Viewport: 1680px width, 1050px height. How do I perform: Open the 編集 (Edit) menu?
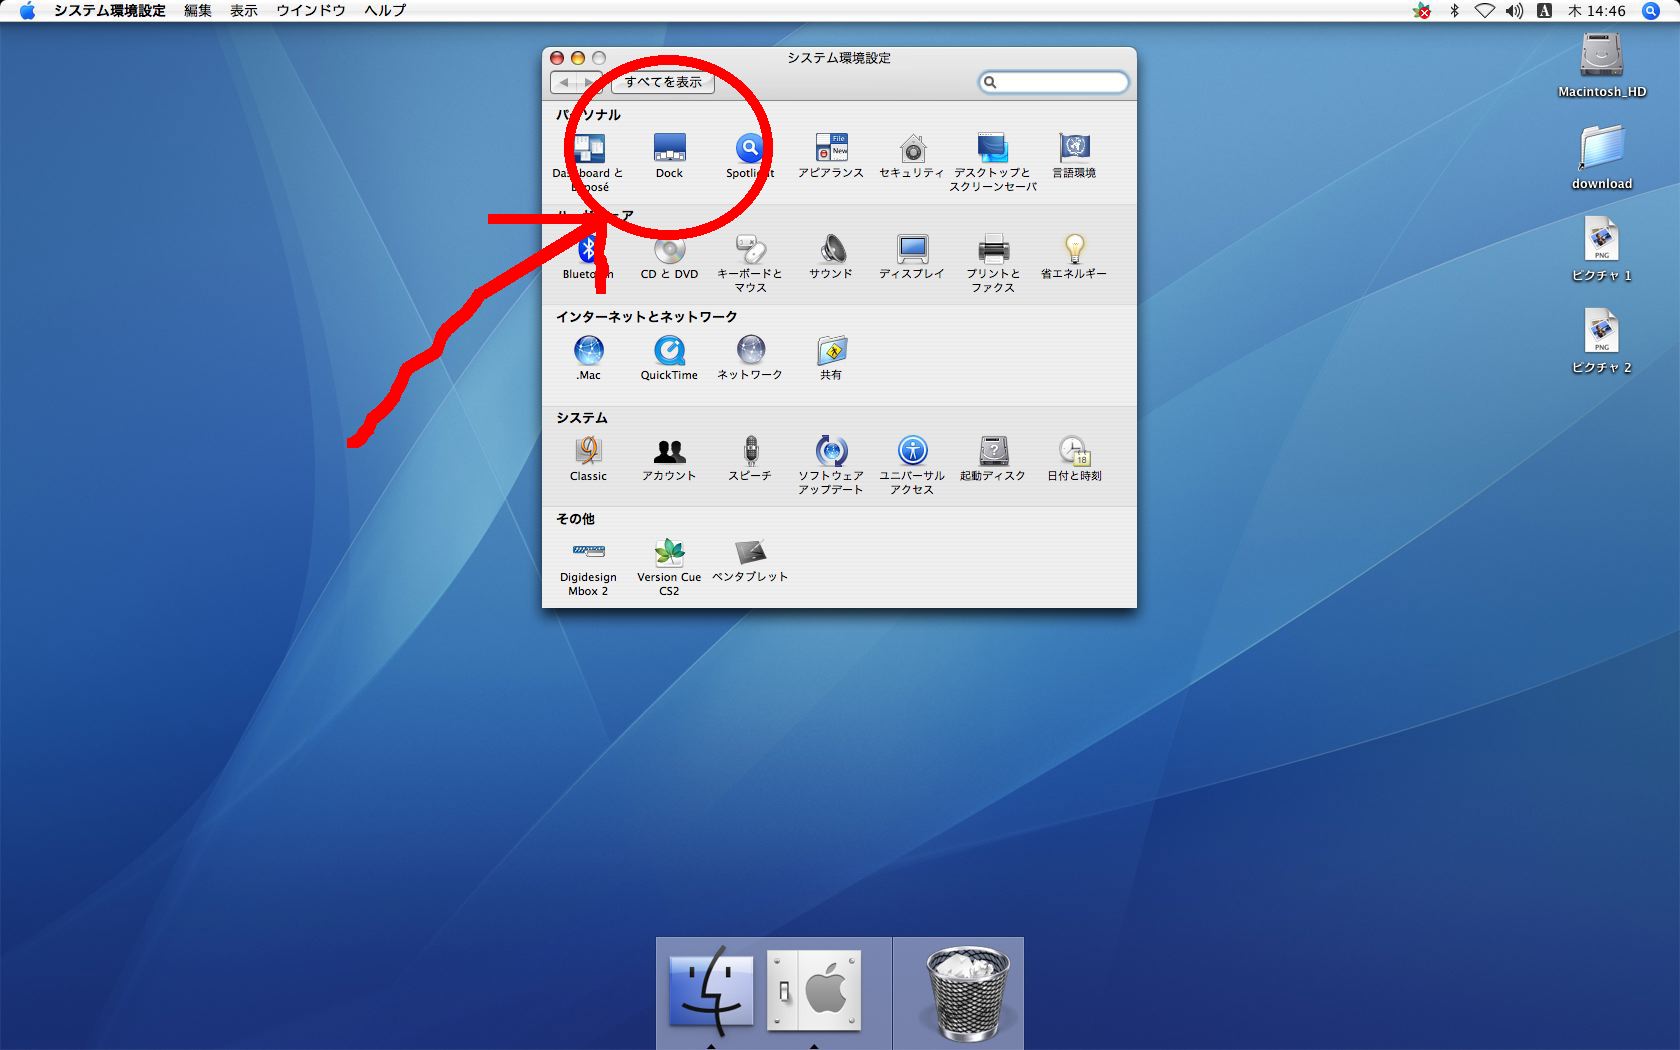pos(198,11)
